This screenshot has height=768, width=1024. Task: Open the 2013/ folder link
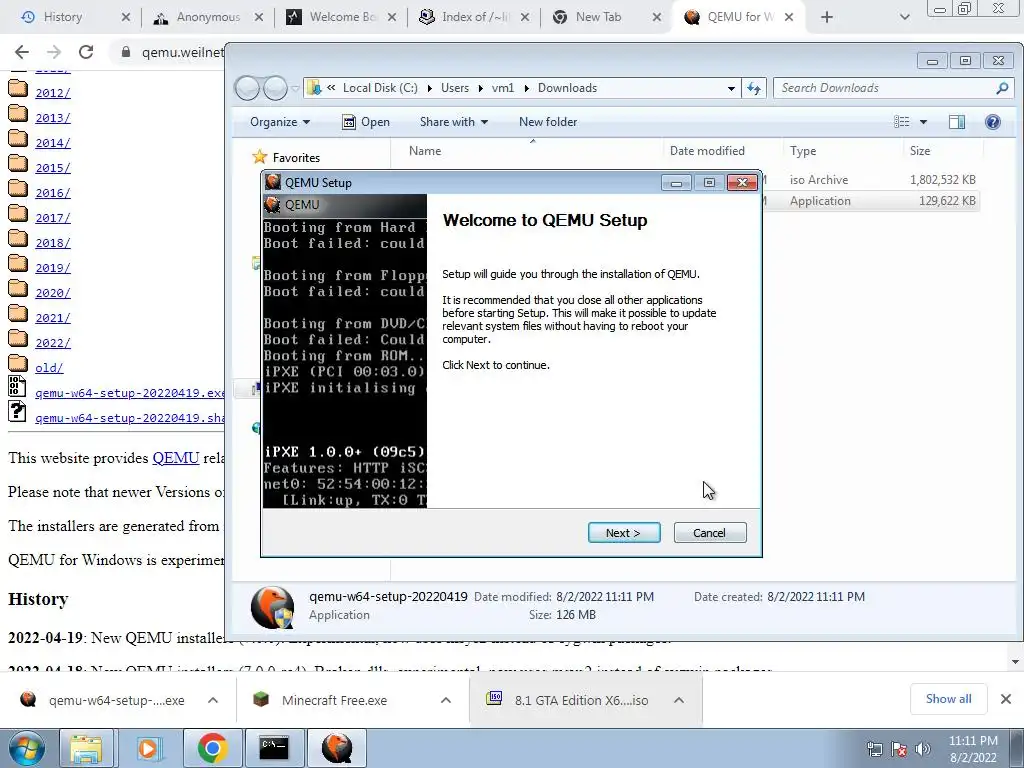click(52, 118)
